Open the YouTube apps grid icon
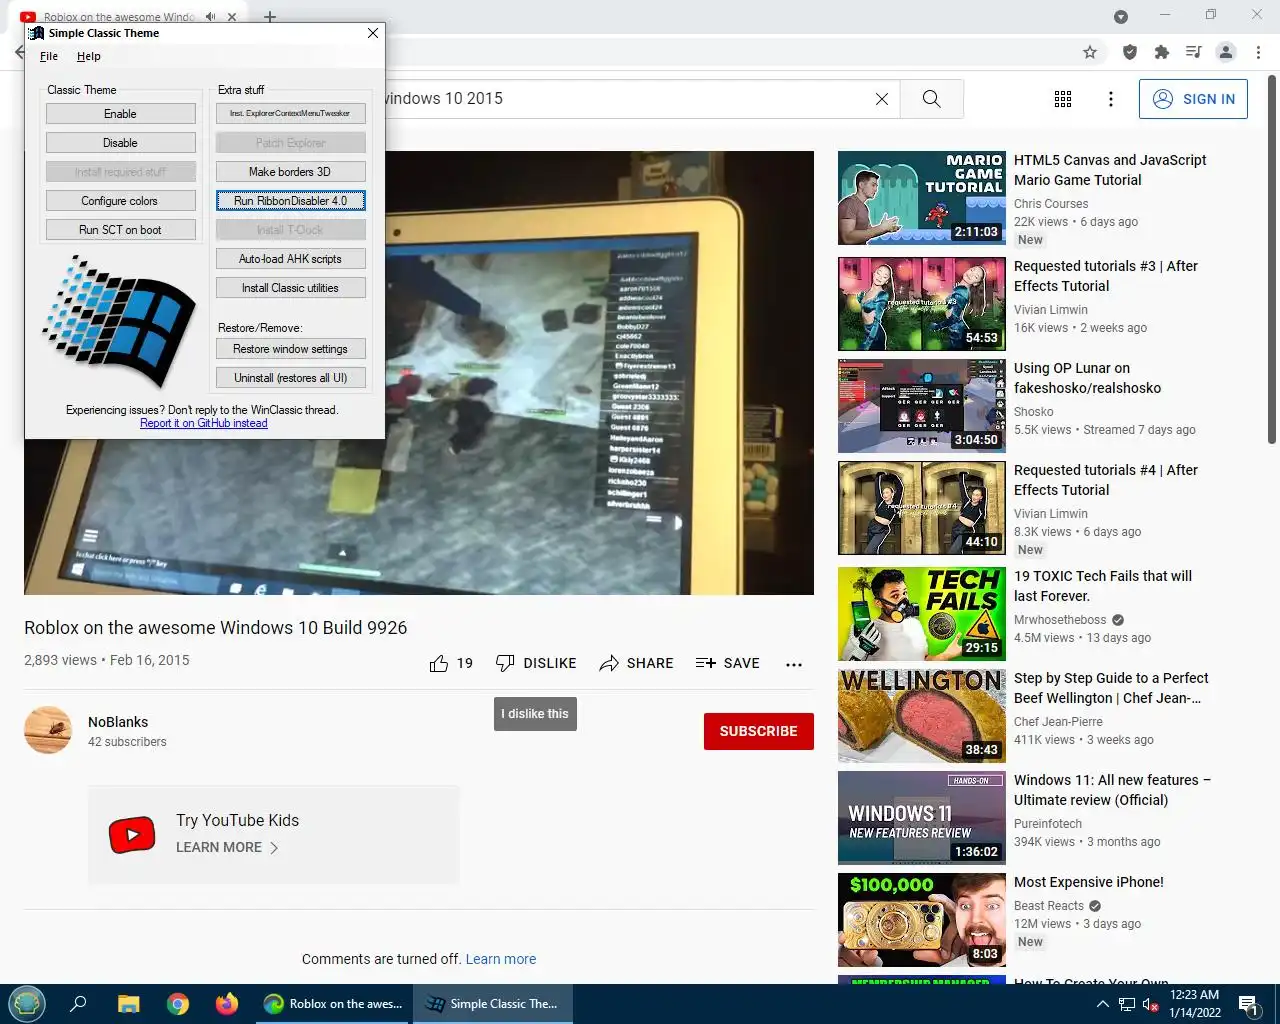1280x1024 pixels. (1063, 99)
